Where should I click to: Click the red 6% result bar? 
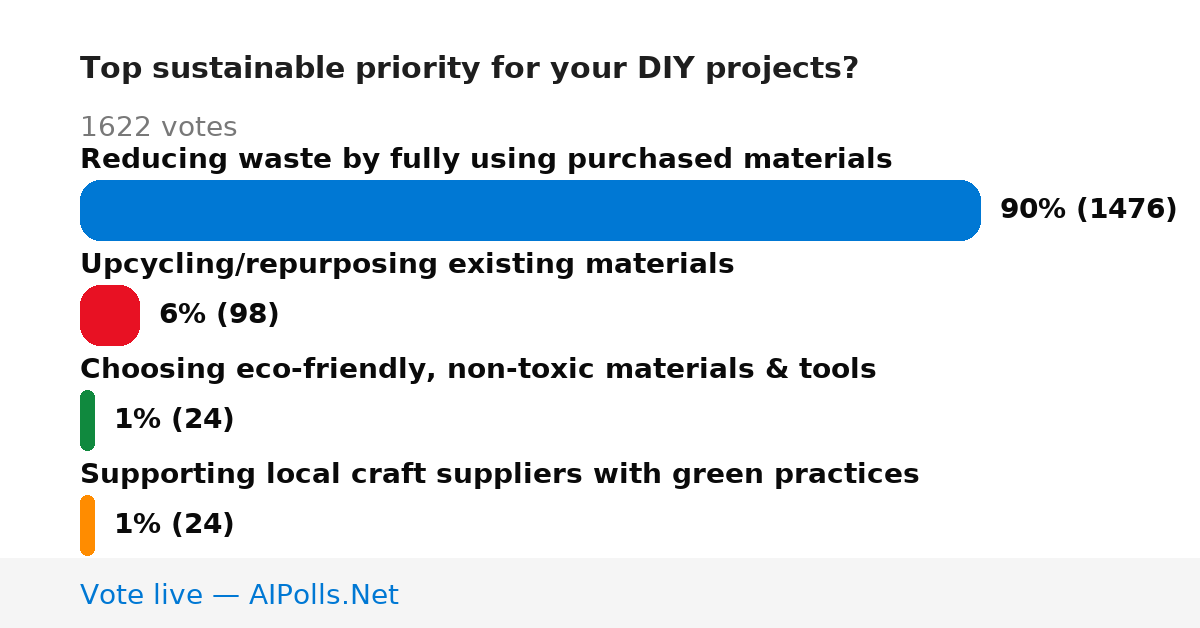pyautogui.click(x=110, y=315)
